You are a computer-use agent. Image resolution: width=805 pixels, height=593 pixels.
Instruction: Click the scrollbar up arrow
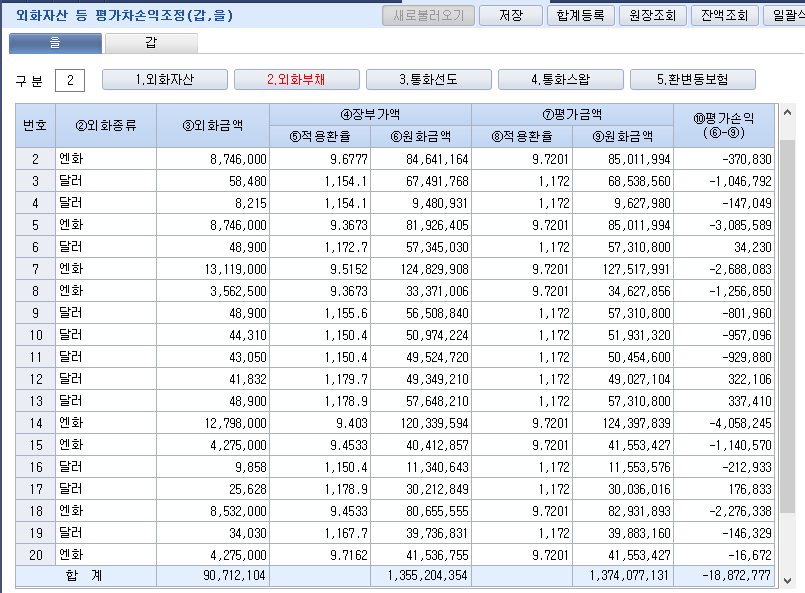(x=787, y=112)
